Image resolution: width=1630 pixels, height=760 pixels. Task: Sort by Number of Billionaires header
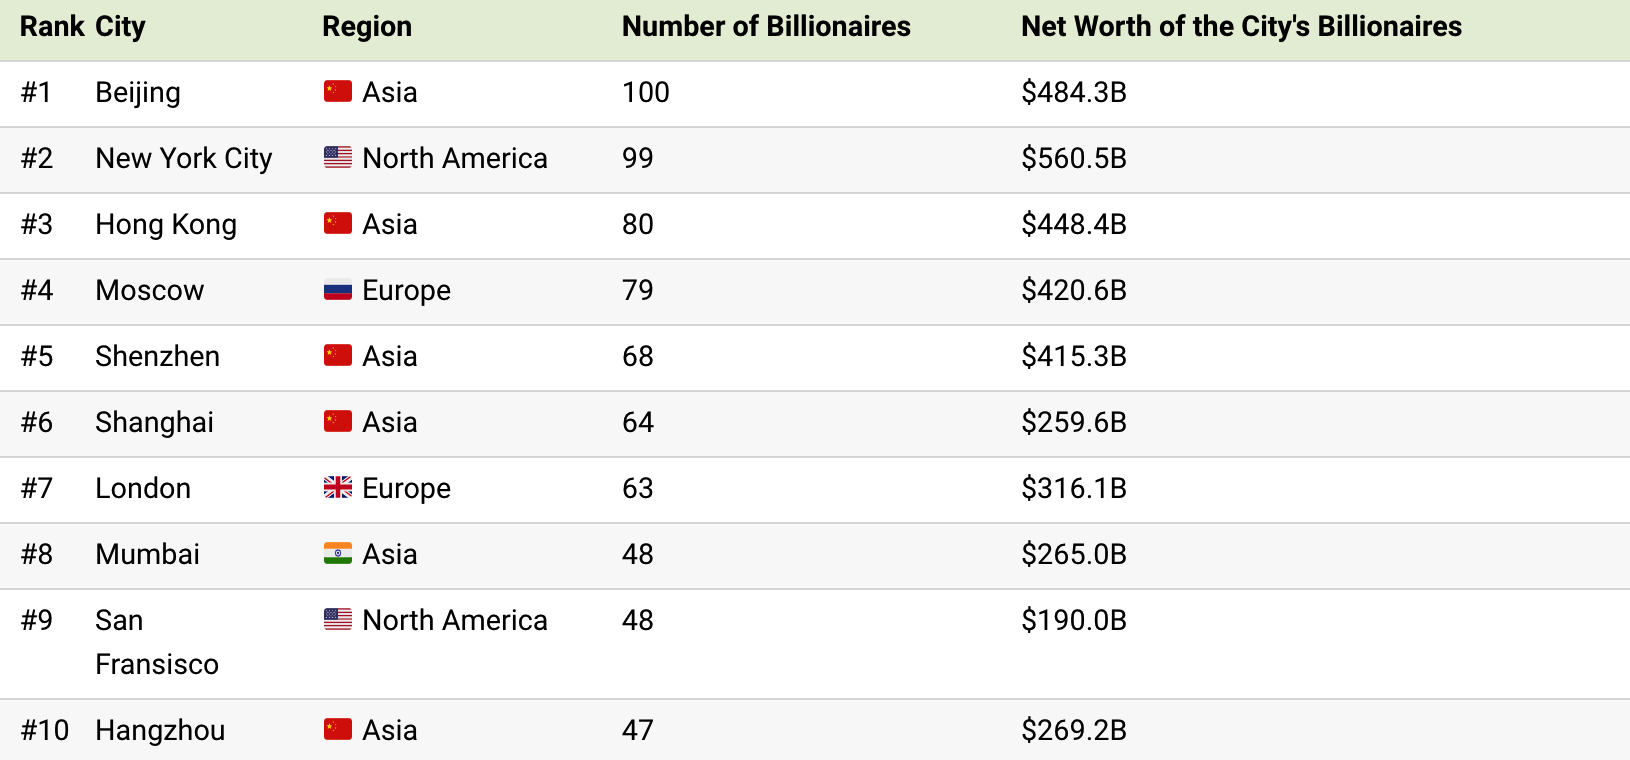765,27
